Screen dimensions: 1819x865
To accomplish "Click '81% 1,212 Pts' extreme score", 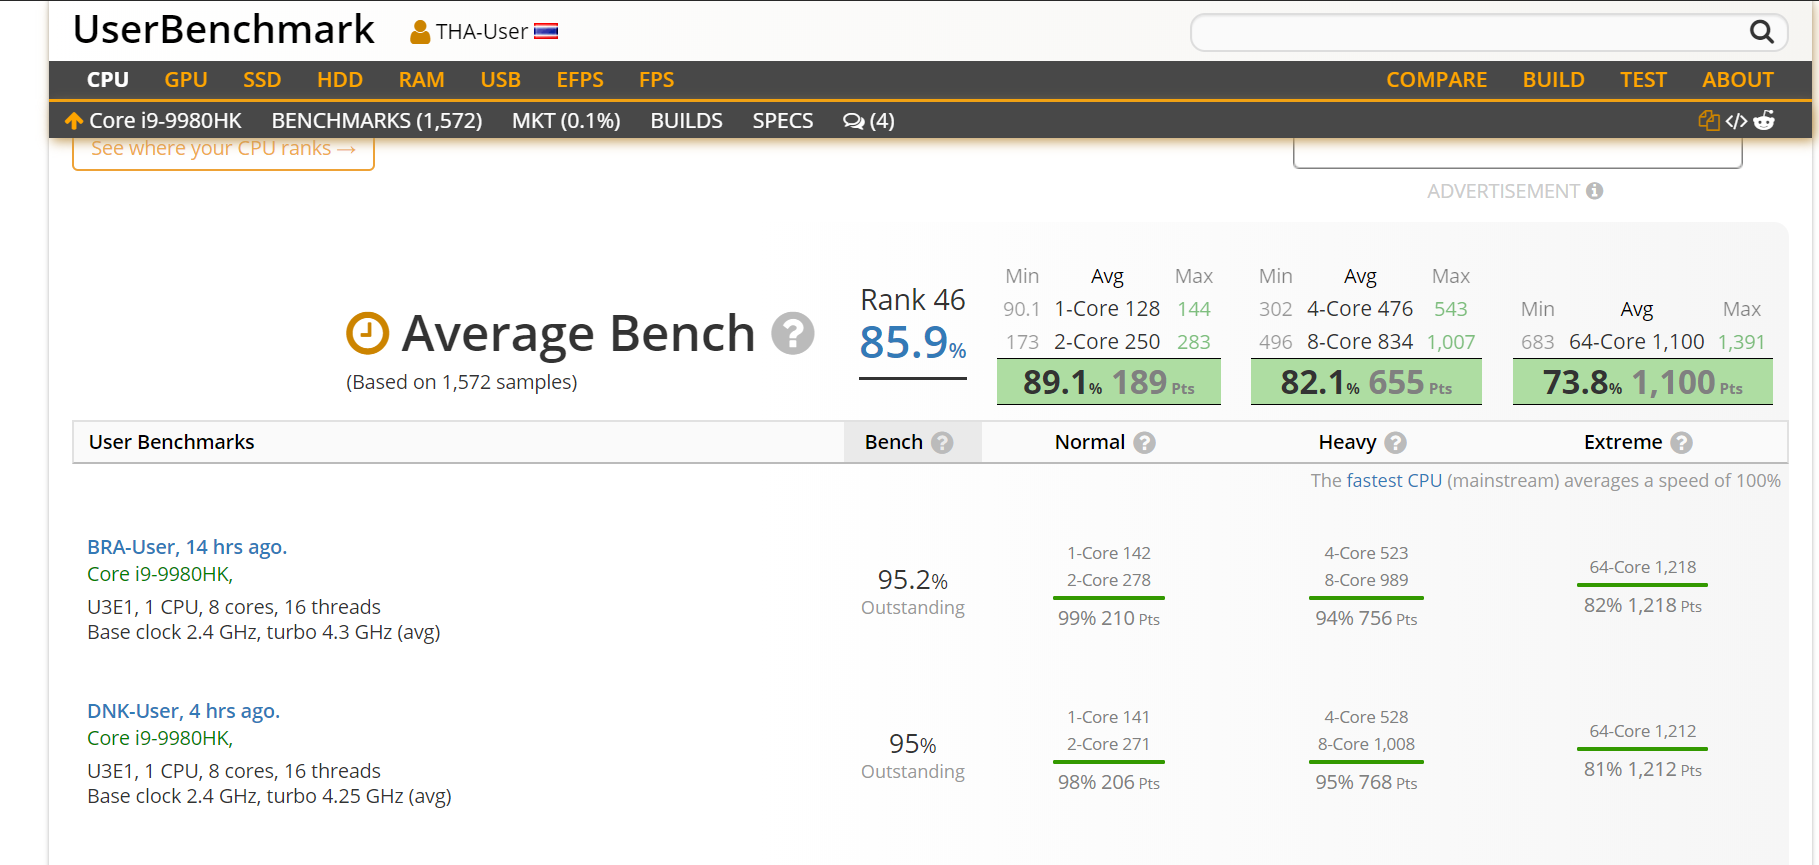I will (x=1643, y=770).
